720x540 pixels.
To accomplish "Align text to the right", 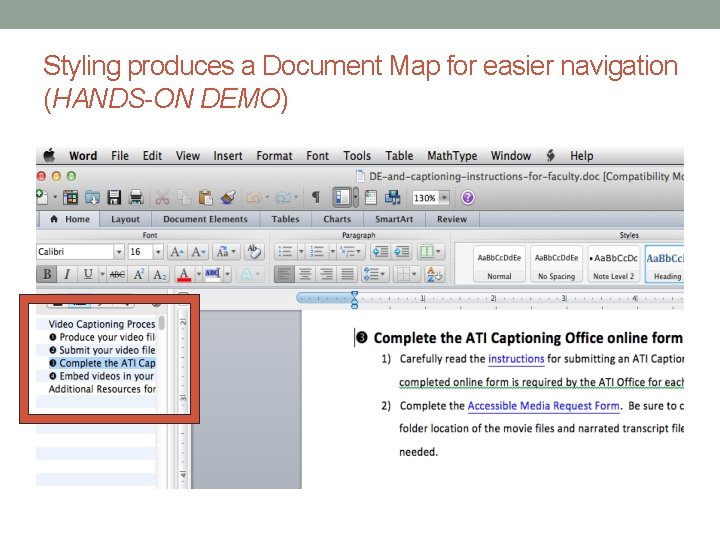I will (326, 275).
